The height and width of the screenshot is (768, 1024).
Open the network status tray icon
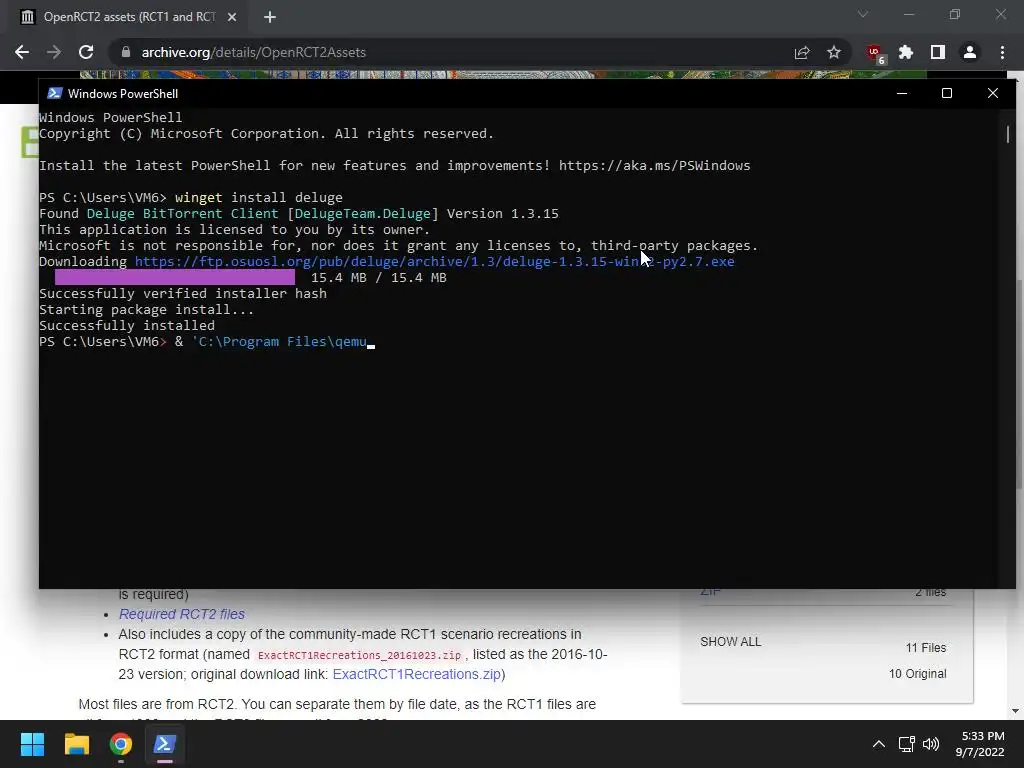pos(906,744)
